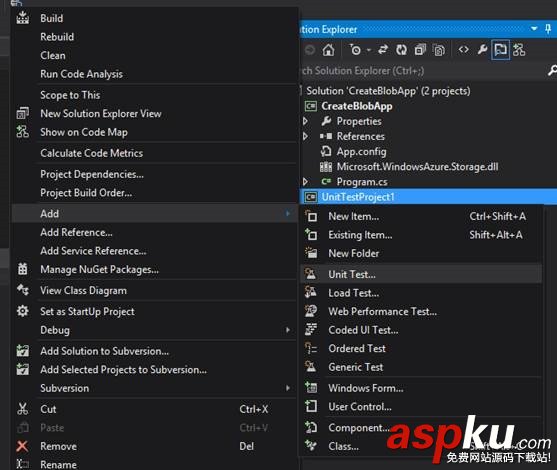Image resolution: width=557 pixels, height=470 pixels.
Task: Open the pending changes filter dropdown arrow
Action: [x=369, y=50]
